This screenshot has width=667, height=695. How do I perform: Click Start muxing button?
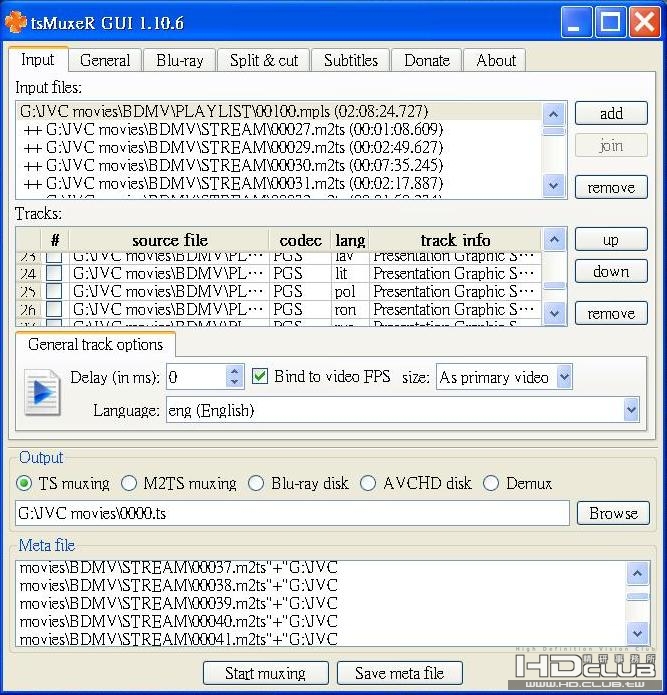coord(265,673)
